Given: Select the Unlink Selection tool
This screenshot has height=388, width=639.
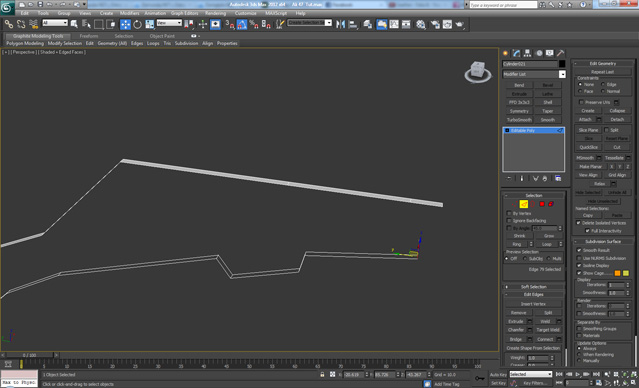Looking at the screenshot, I should tap(21, 24).
